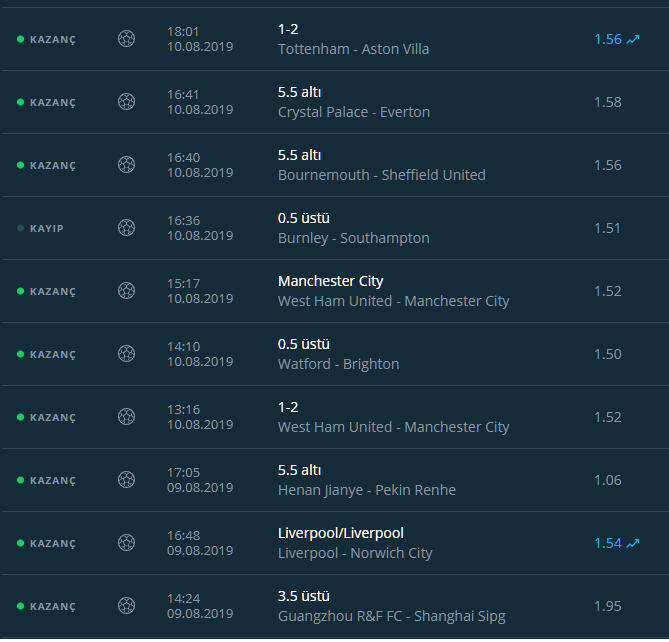
Task: Click the 13:16 timestamp of the West Ham bet
Action: point(183,410)
